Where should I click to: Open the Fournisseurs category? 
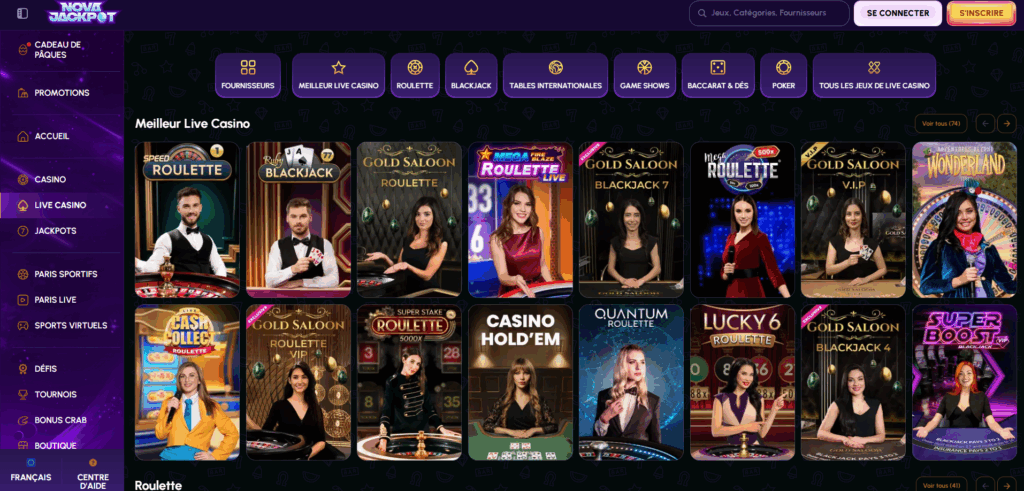pyautogui.click(x=248, y=76)
